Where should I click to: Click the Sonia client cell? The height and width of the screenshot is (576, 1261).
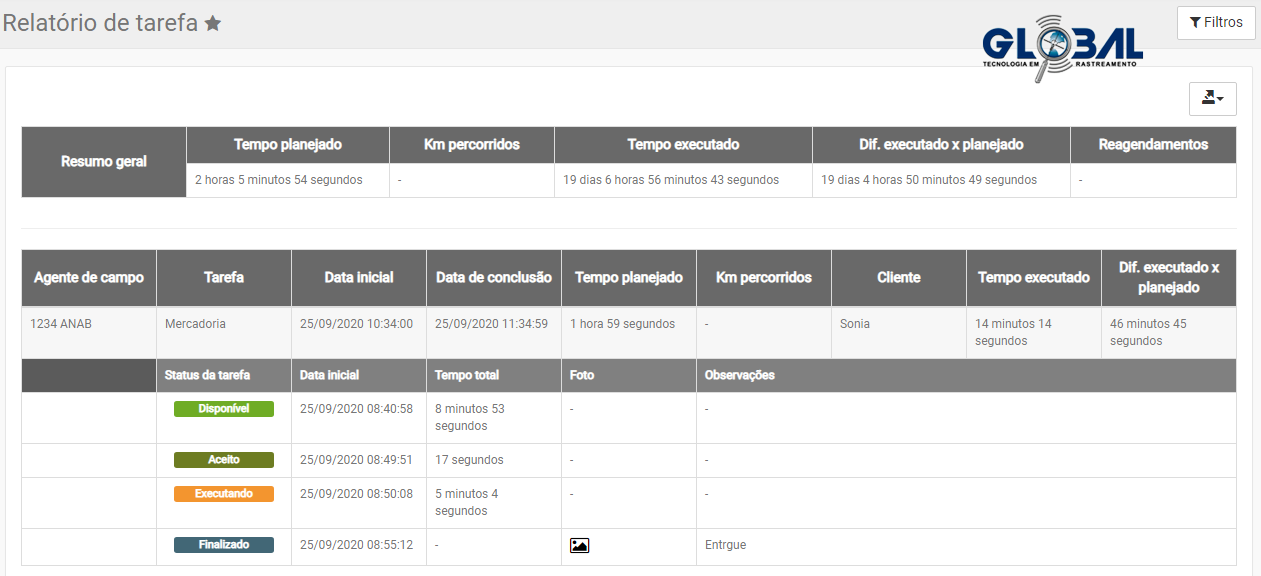855,324
